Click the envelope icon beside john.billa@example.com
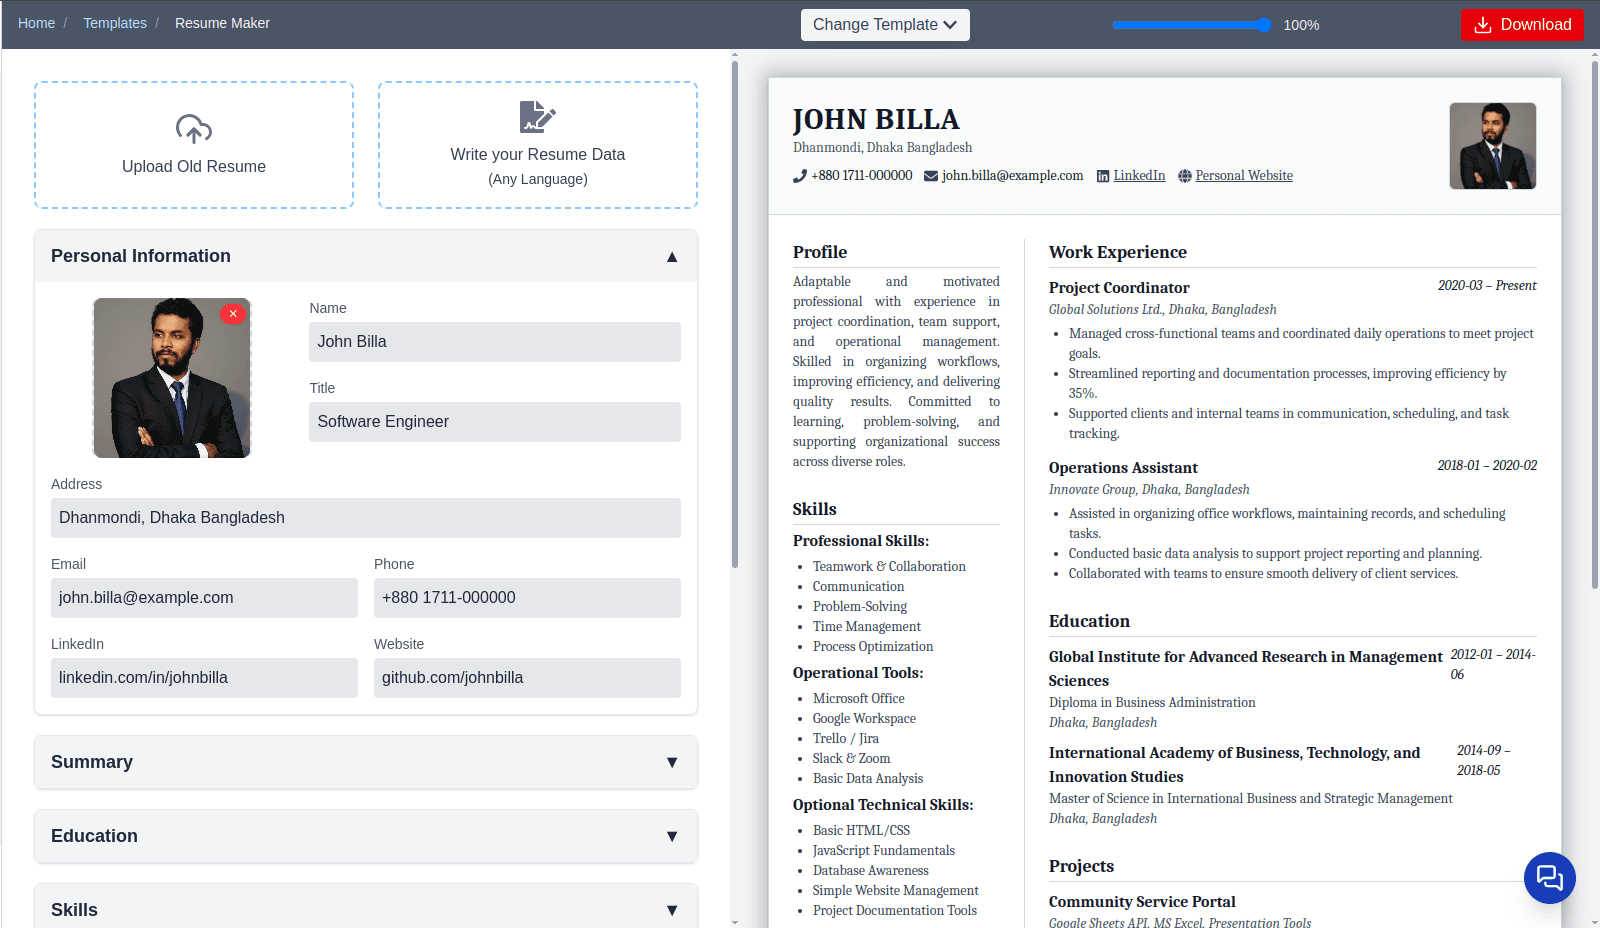The image size is (1600, 928). [x=929, y=175]
